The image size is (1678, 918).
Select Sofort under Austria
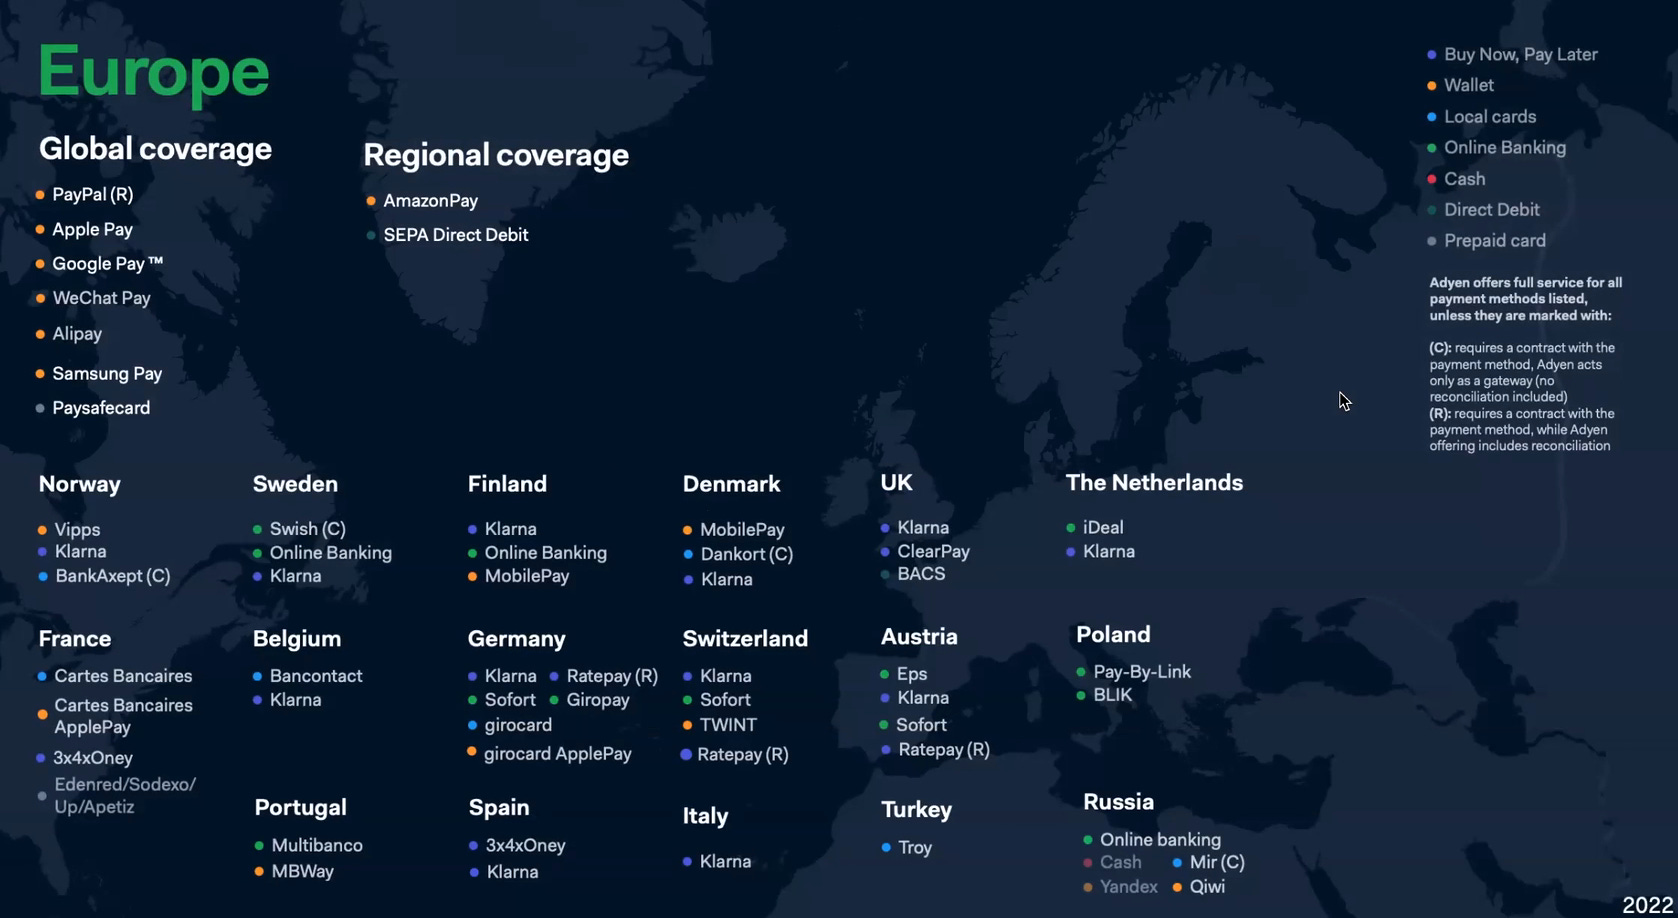921,725
